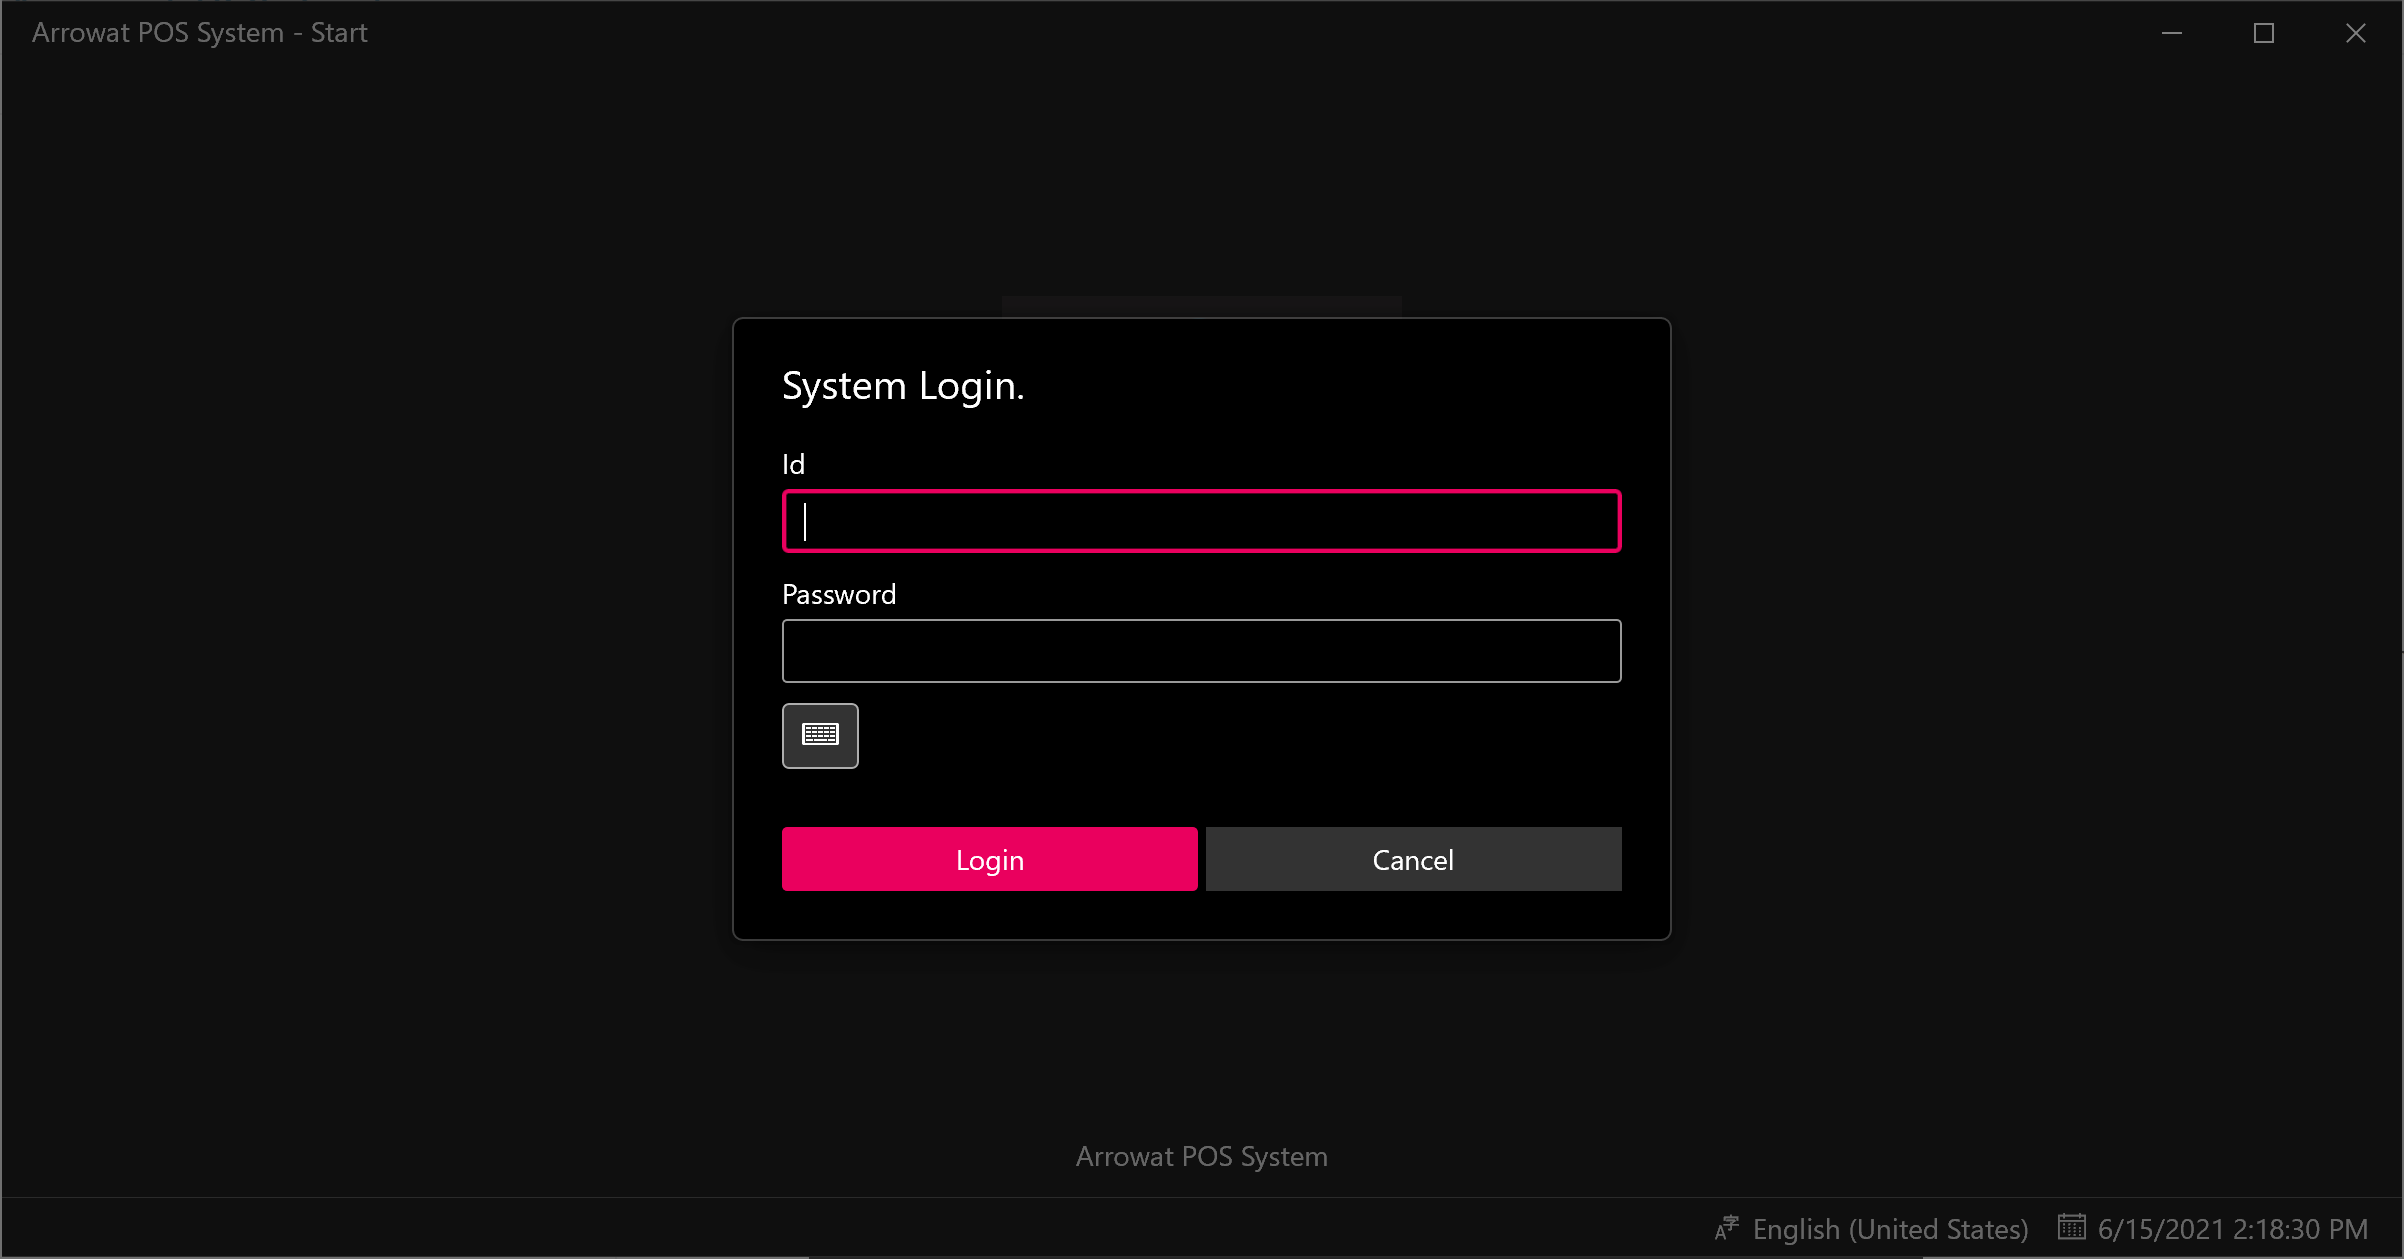2404x1259 pixels.
Task: Close the Arrowat POS window
Action: point(2355,33)
